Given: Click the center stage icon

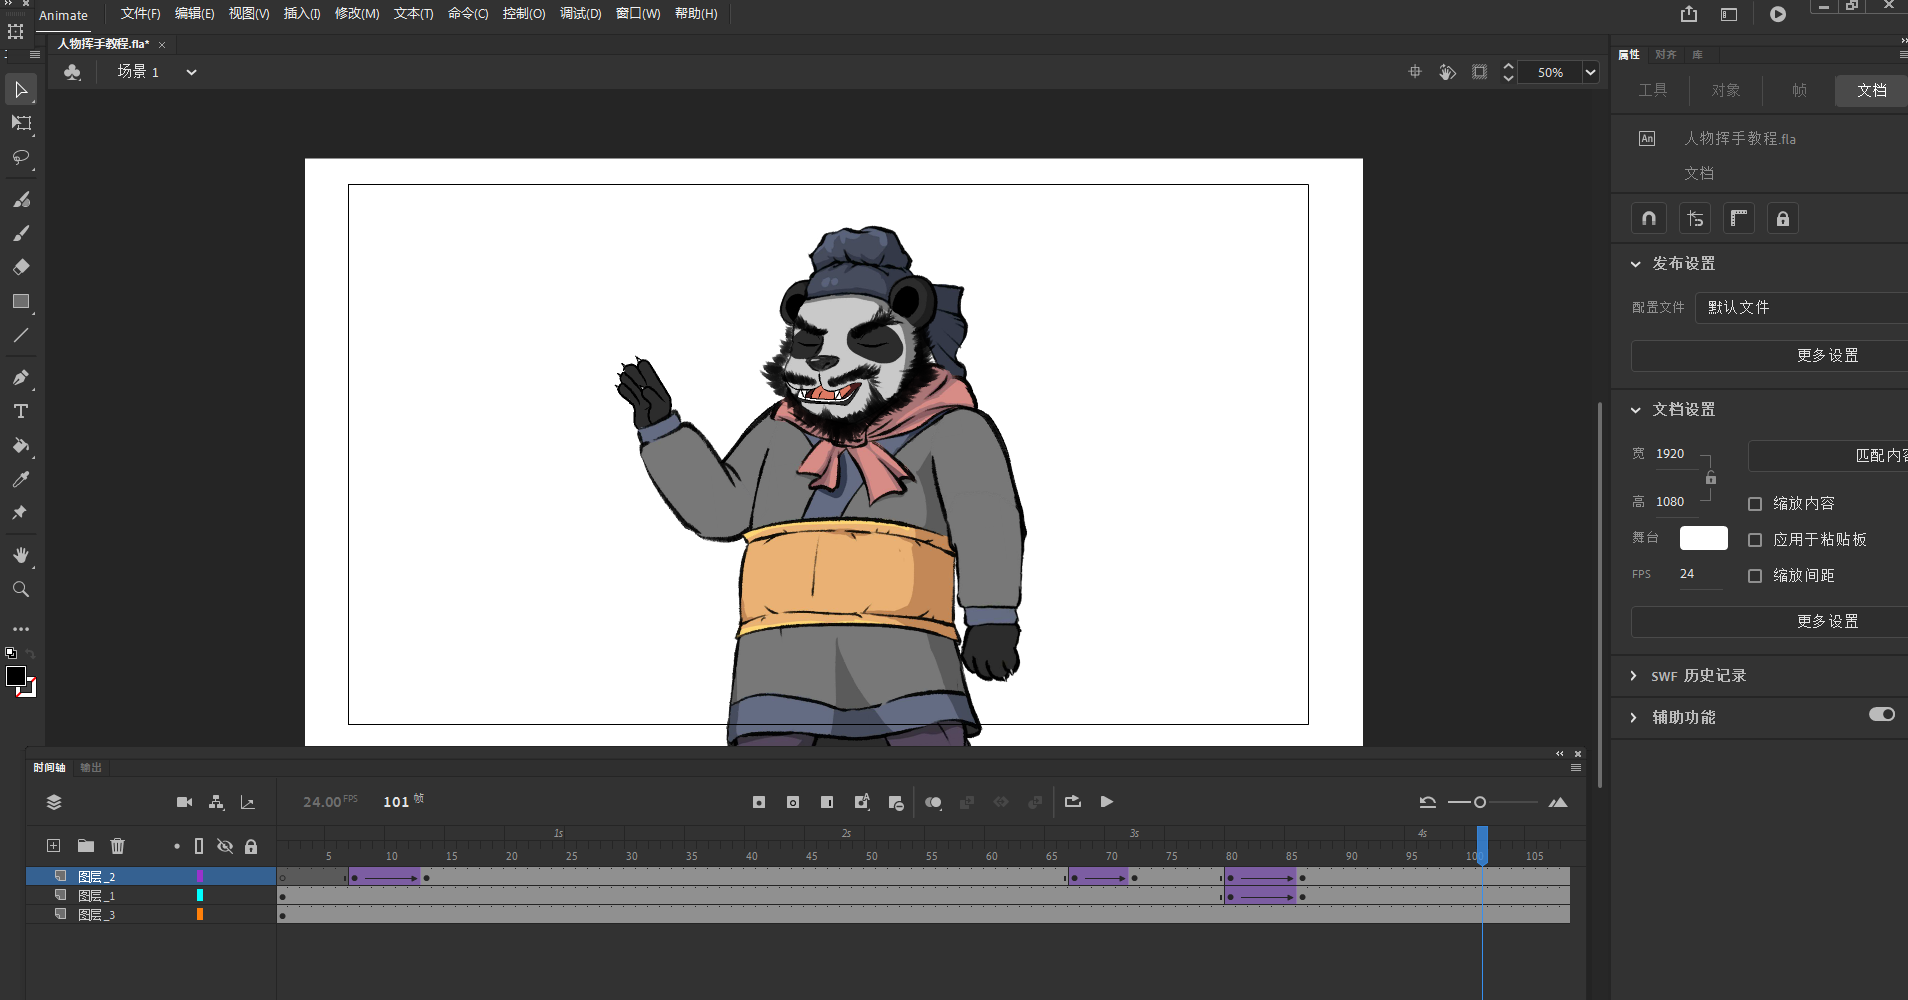Looking at the screenshot, I should (1415, 72).
